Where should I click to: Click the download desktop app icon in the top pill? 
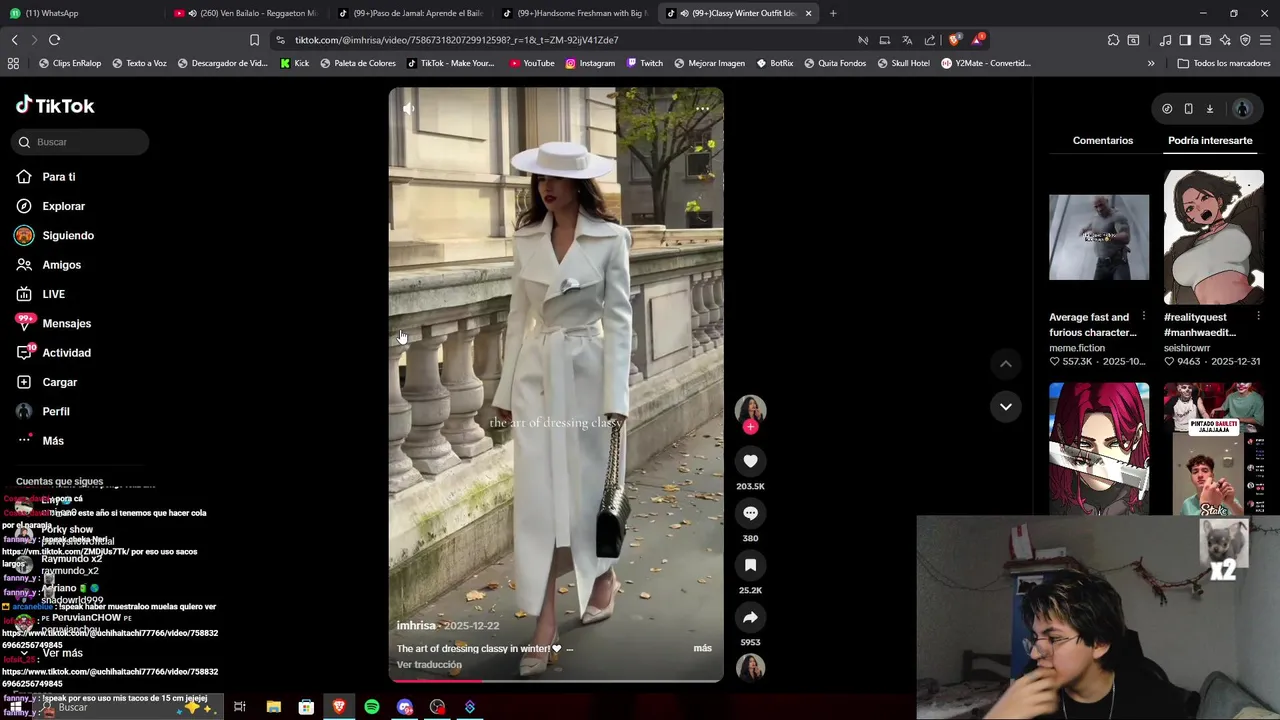click(x=1209, y=109)
